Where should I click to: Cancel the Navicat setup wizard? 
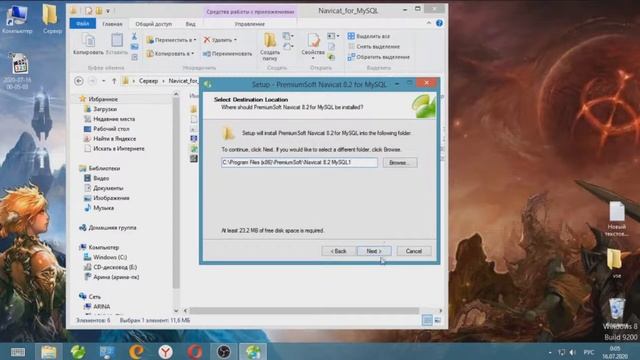click(414, 251)
